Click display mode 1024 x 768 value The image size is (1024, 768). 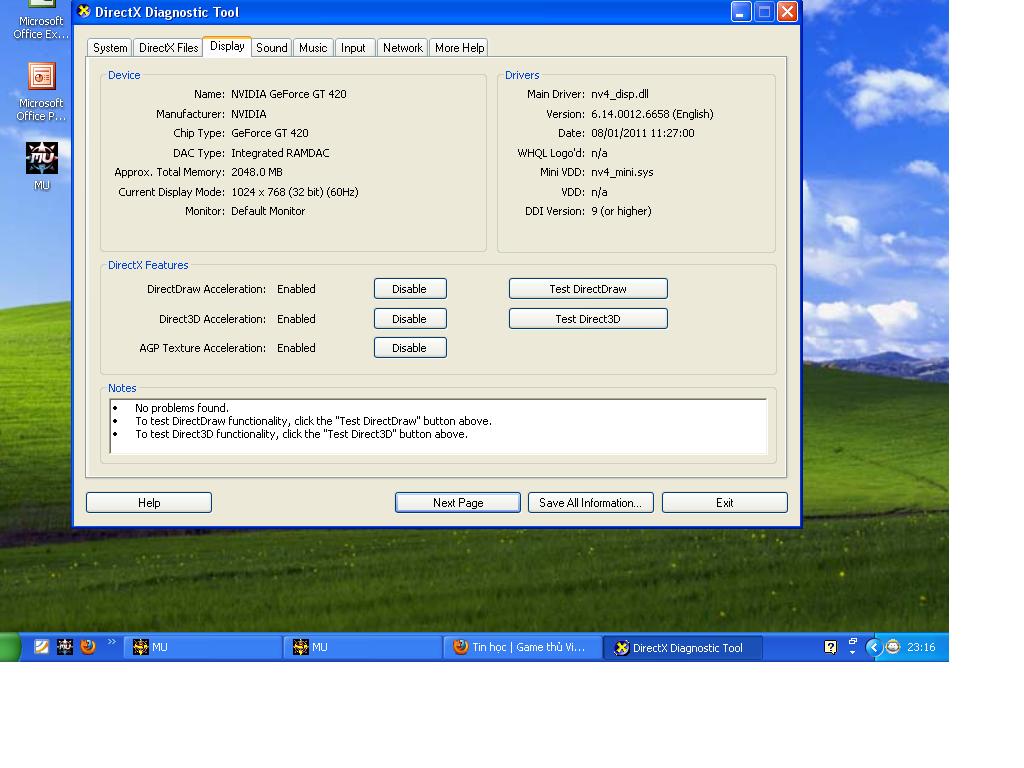[x=295, y=192]
